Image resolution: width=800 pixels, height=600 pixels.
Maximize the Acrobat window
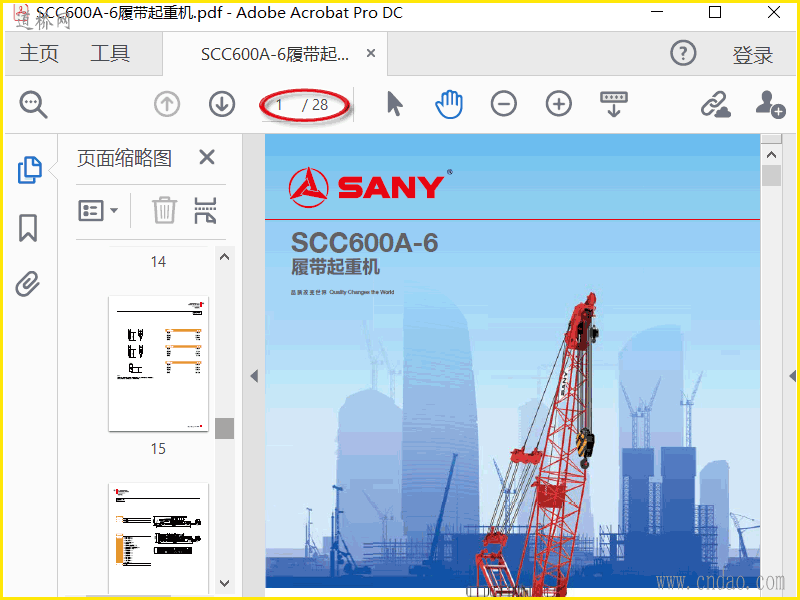(x=715, y=12)
